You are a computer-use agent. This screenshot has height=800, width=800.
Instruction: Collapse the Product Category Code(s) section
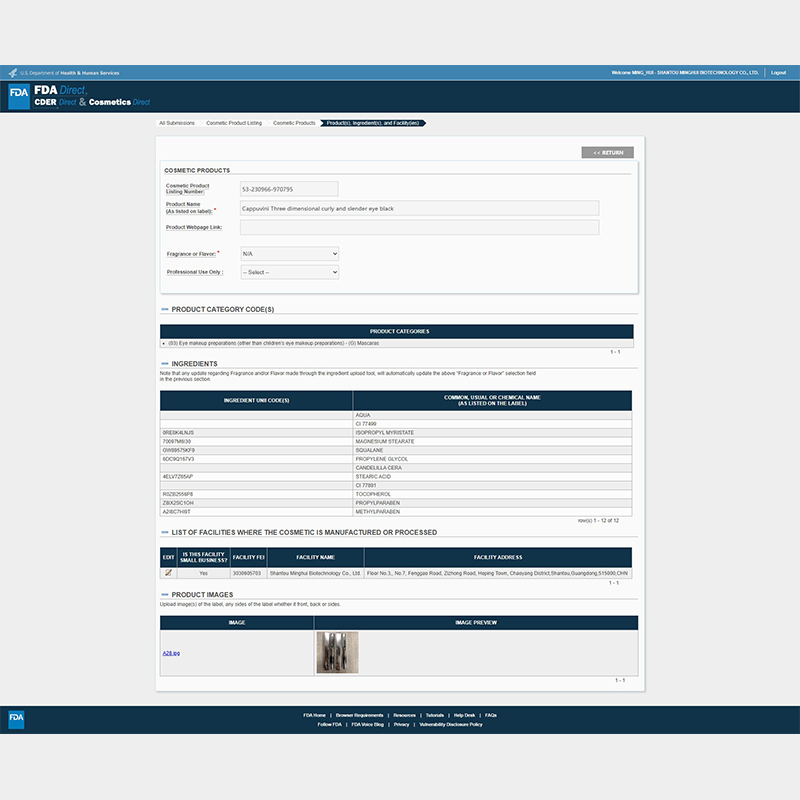165,310
